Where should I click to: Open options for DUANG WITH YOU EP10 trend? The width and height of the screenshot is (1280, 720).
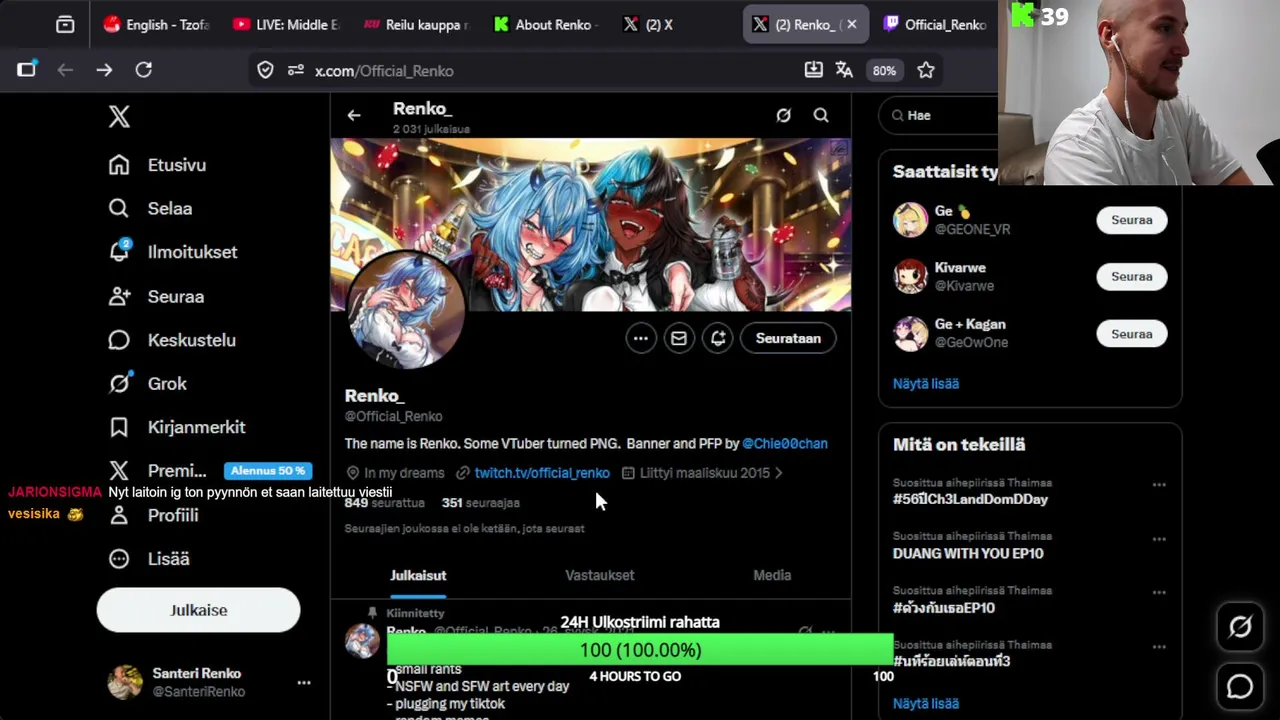tap(1159, 539)
